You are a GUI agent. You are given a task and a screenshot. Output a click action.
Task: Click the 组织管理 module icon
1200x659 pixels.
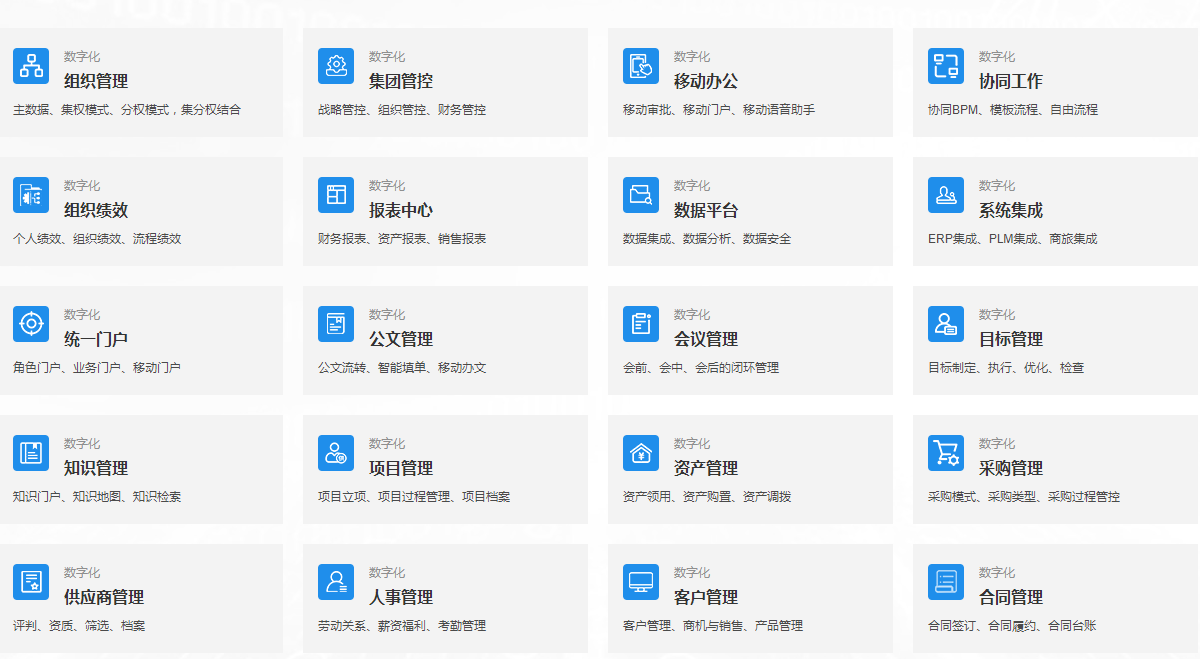(x=30, y=65)
